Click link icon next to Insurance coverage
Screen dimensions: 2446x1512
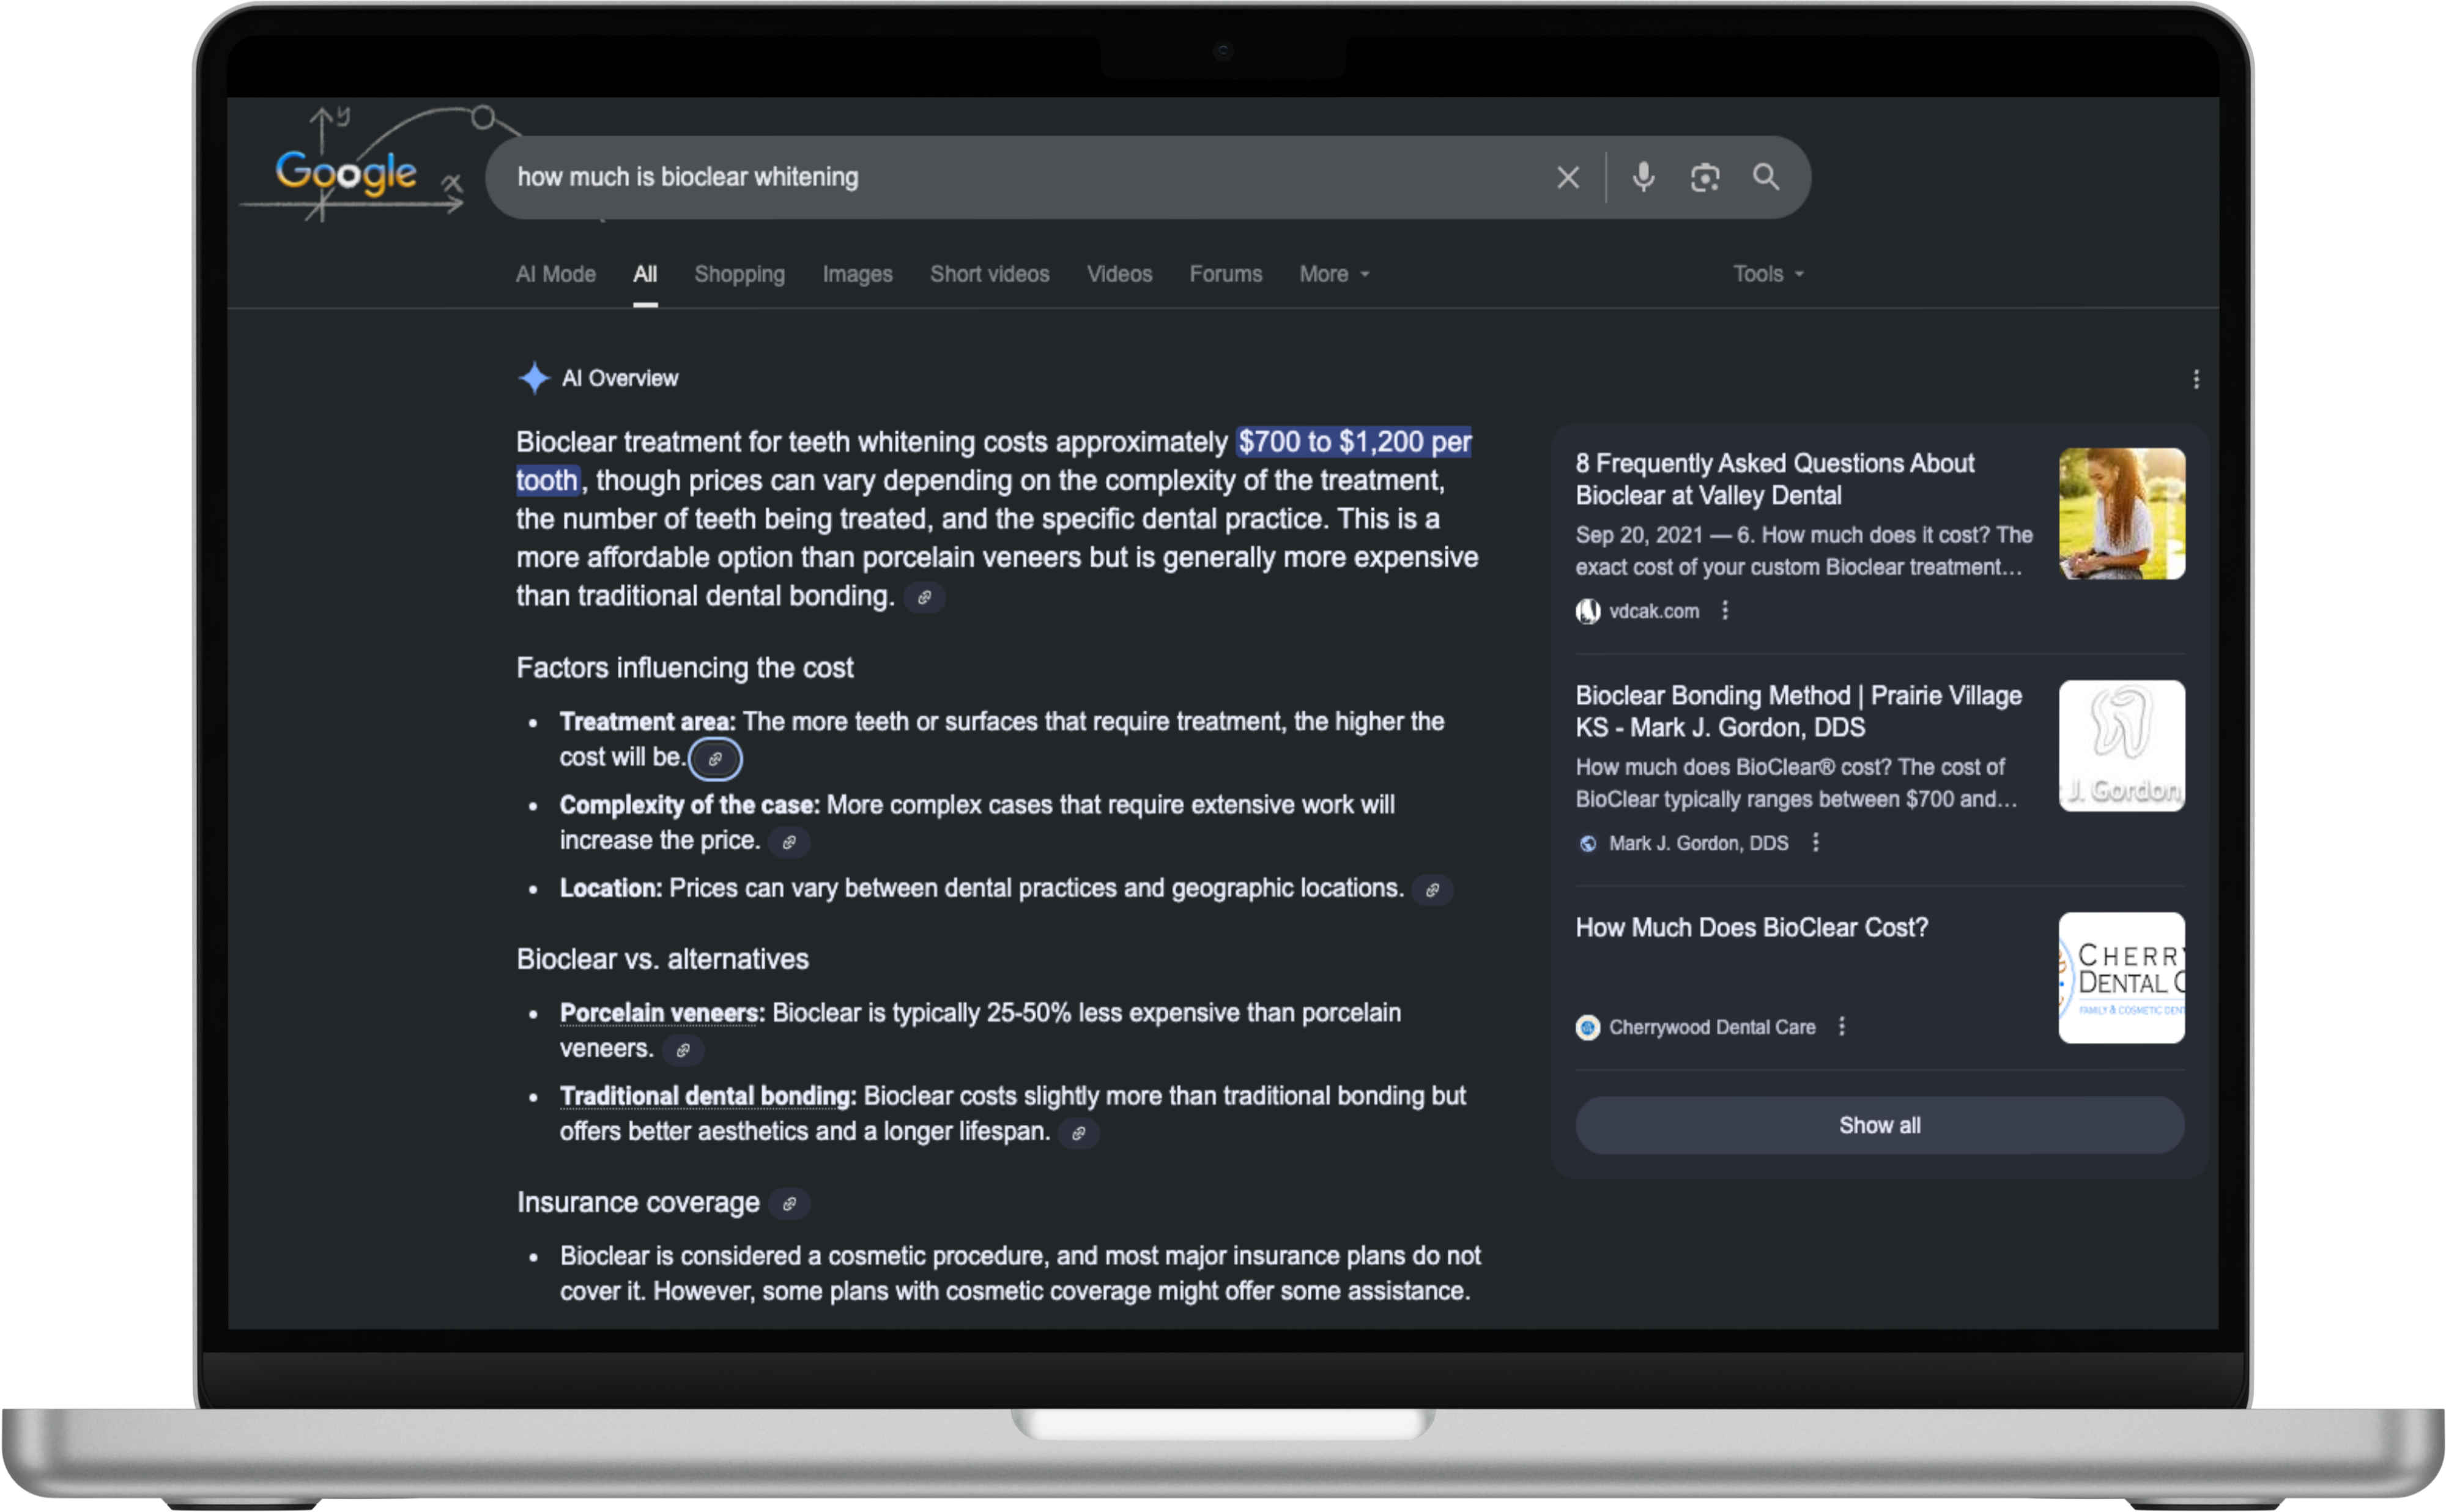pyautogui.click(x=789, y=1204)
